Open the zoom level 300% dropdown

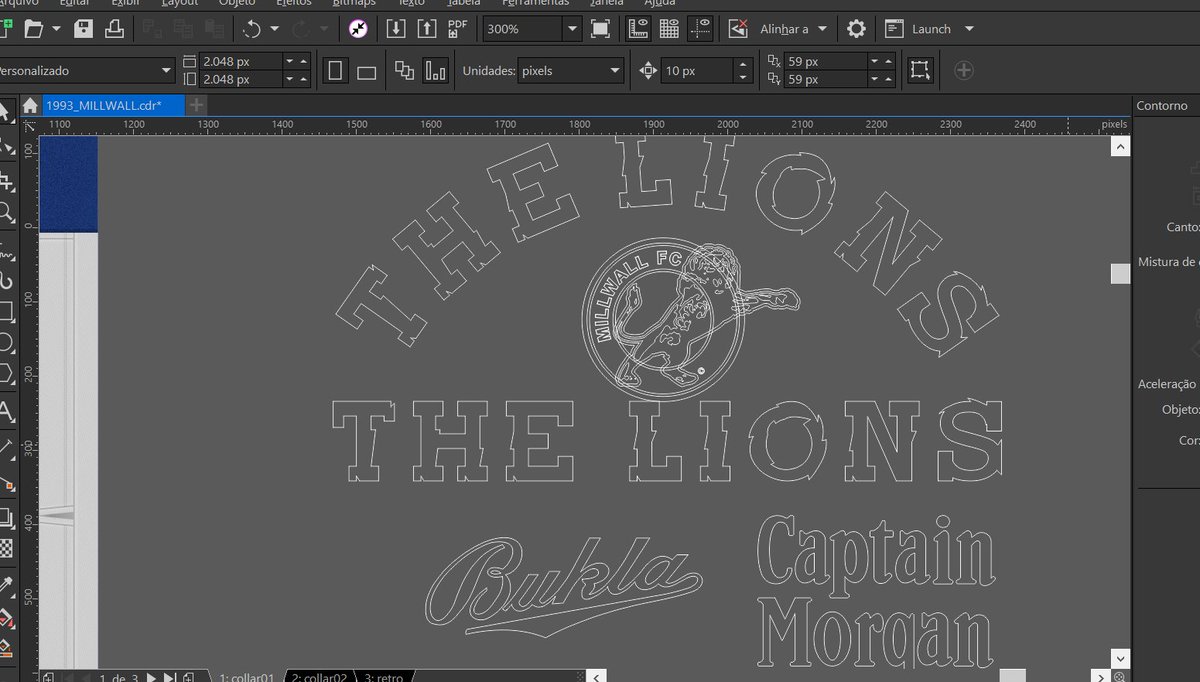coord(572,29)
